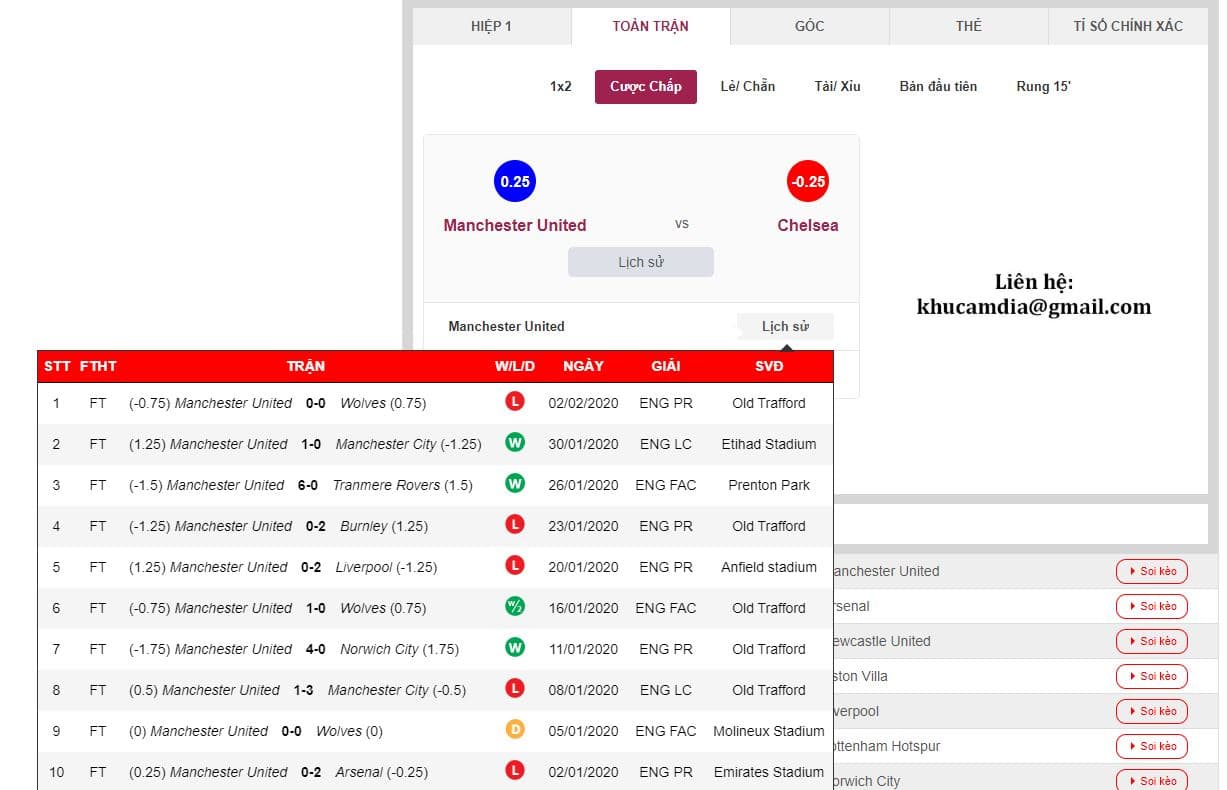Click the Emirates Stadium cell
The width and height of the screenshot is (1227, 790).
(x=769, y=772)
